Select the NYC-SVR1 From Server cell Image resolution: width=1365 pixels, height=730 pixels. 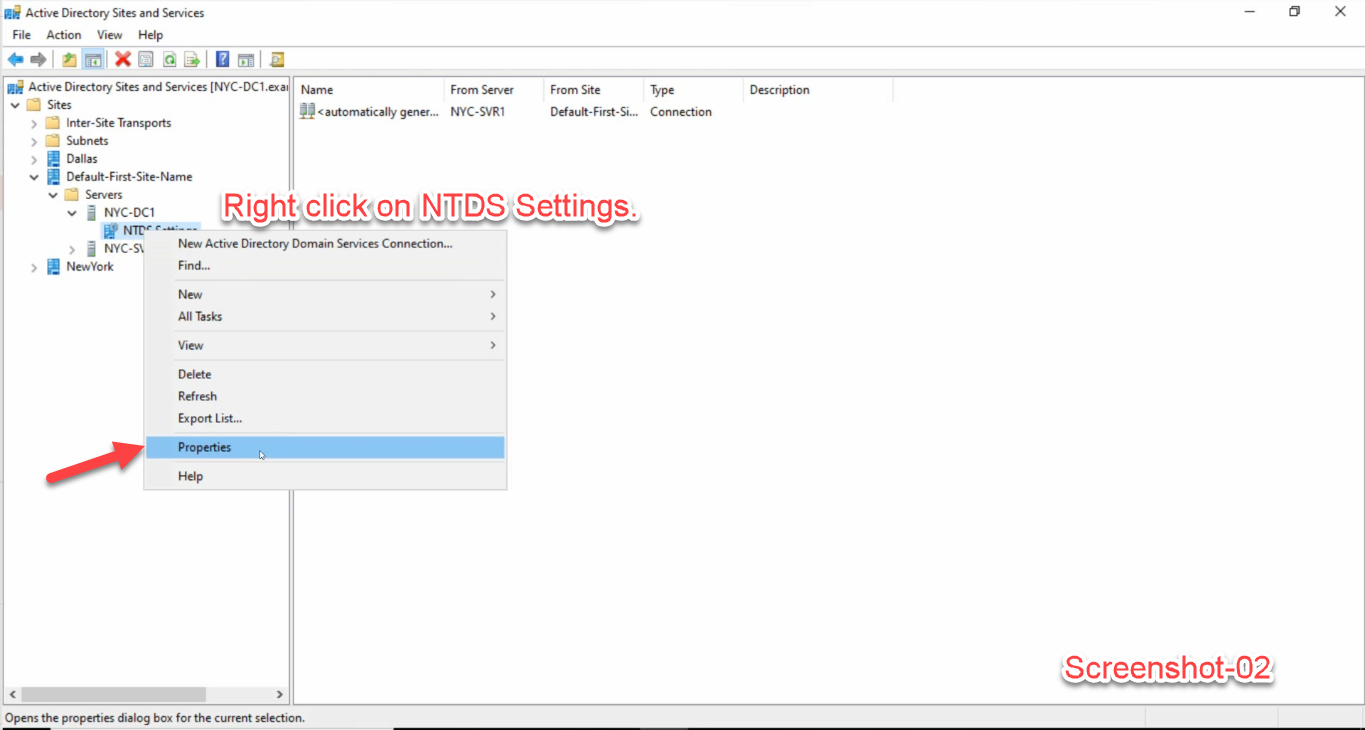[x=478, y=112]
